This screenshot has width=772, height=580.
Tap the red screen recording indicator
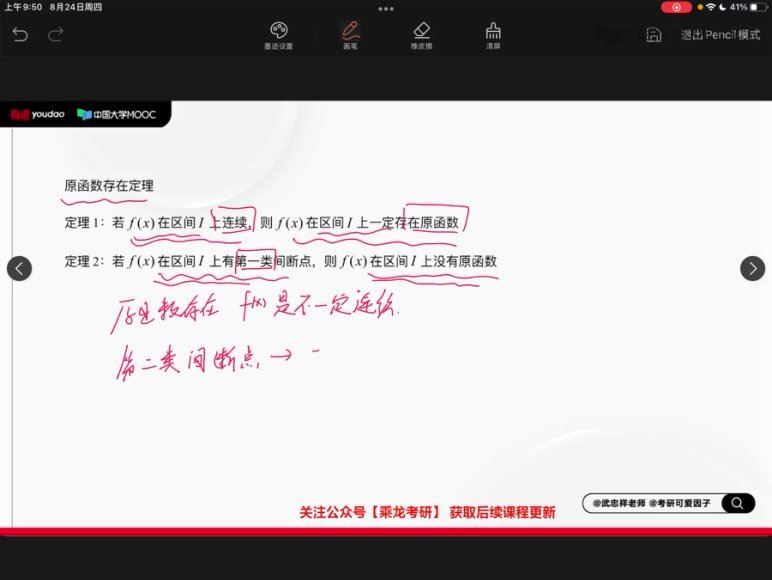pyautogui.click(x=676, y=7)
